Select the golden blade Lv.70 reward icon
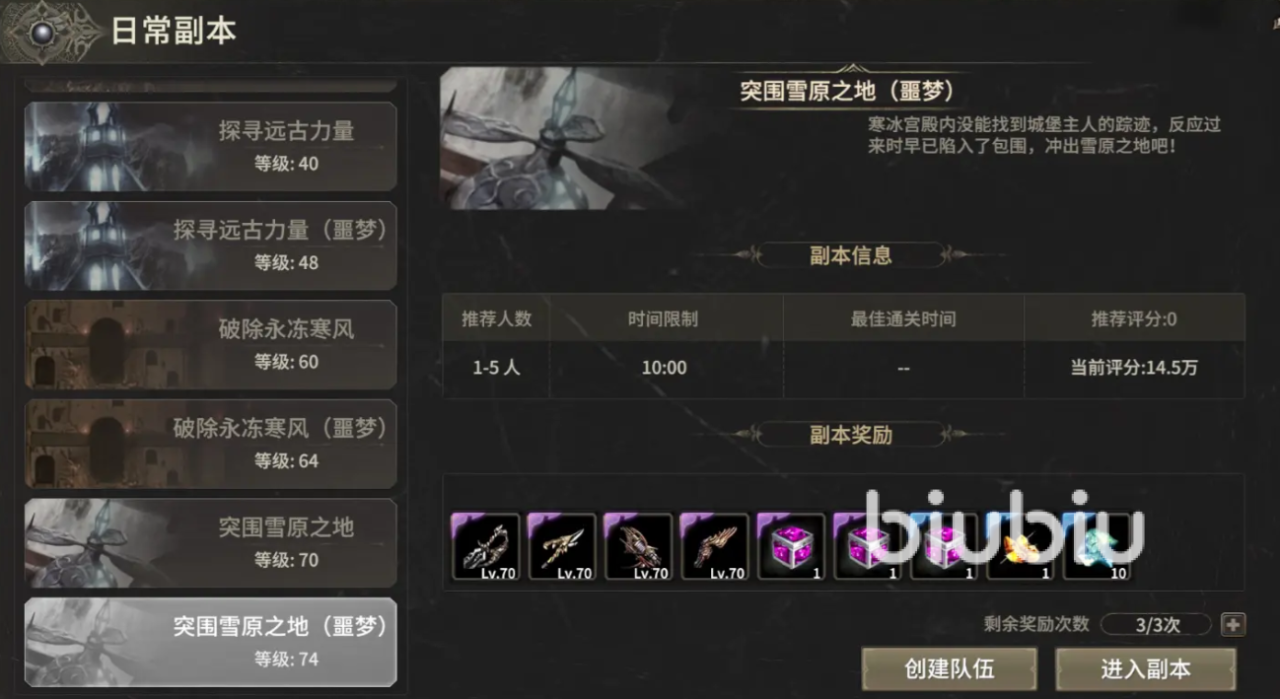 pos(562,546)
